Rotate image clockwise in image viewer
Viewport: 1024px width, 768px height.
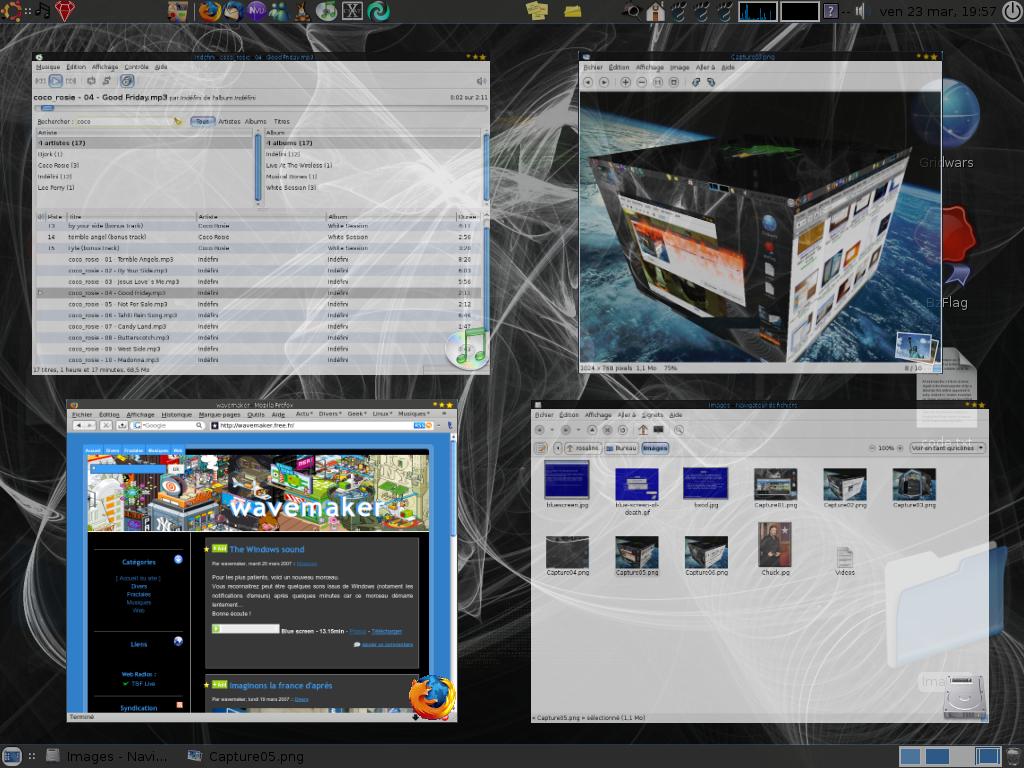(711, 82)
